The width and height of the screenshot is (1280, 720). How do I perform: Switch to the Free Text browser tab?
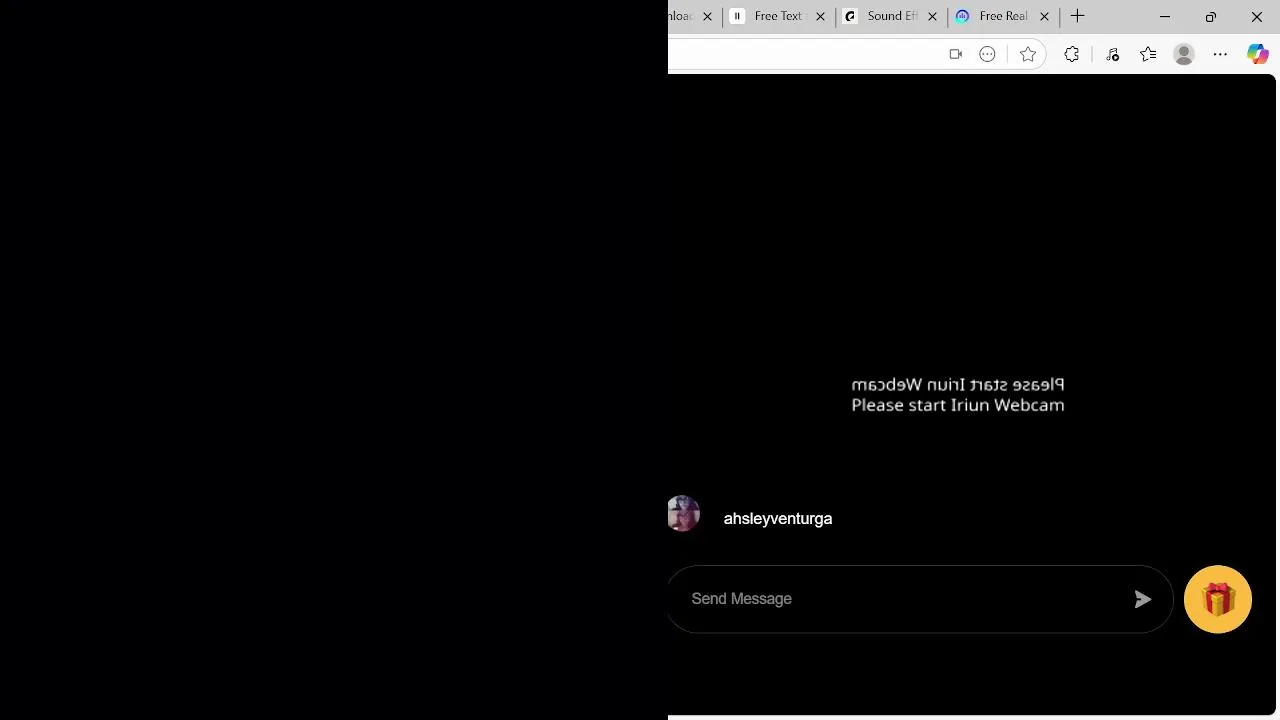coord(778,16)
